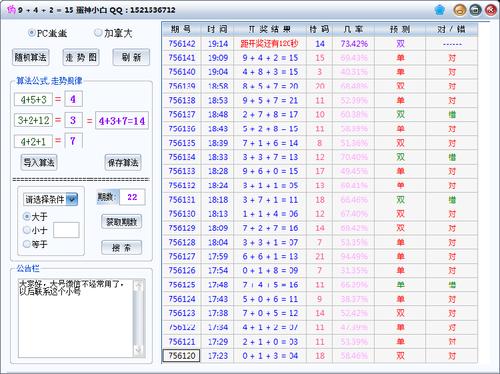The image size is (500, 374).
Task: Select the 等于 radio button
Action: (x=26, y=244)
